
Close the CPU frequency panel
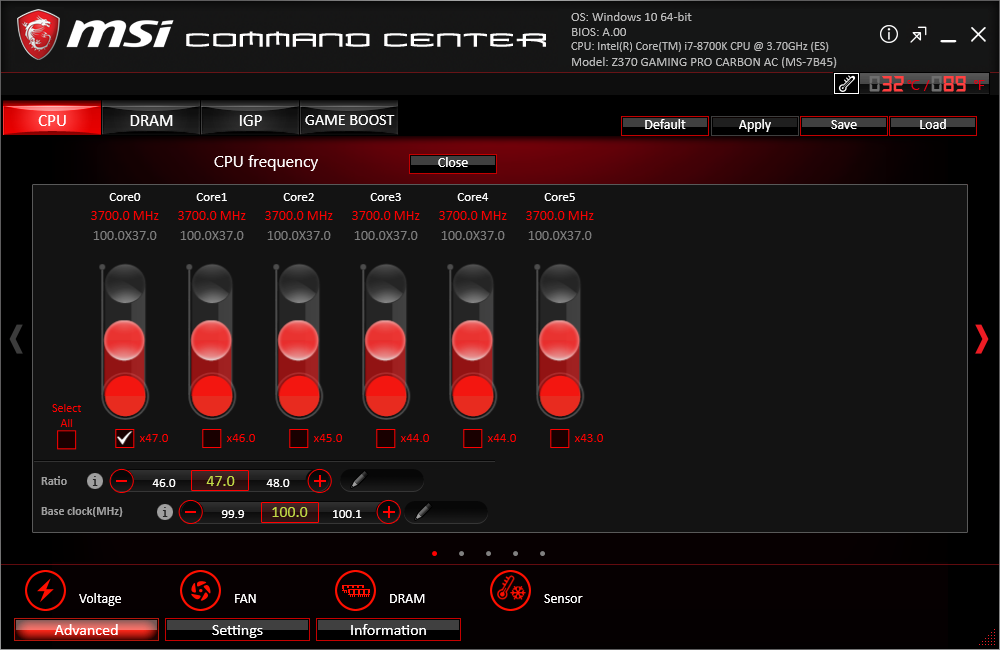[x=453, y=163]
